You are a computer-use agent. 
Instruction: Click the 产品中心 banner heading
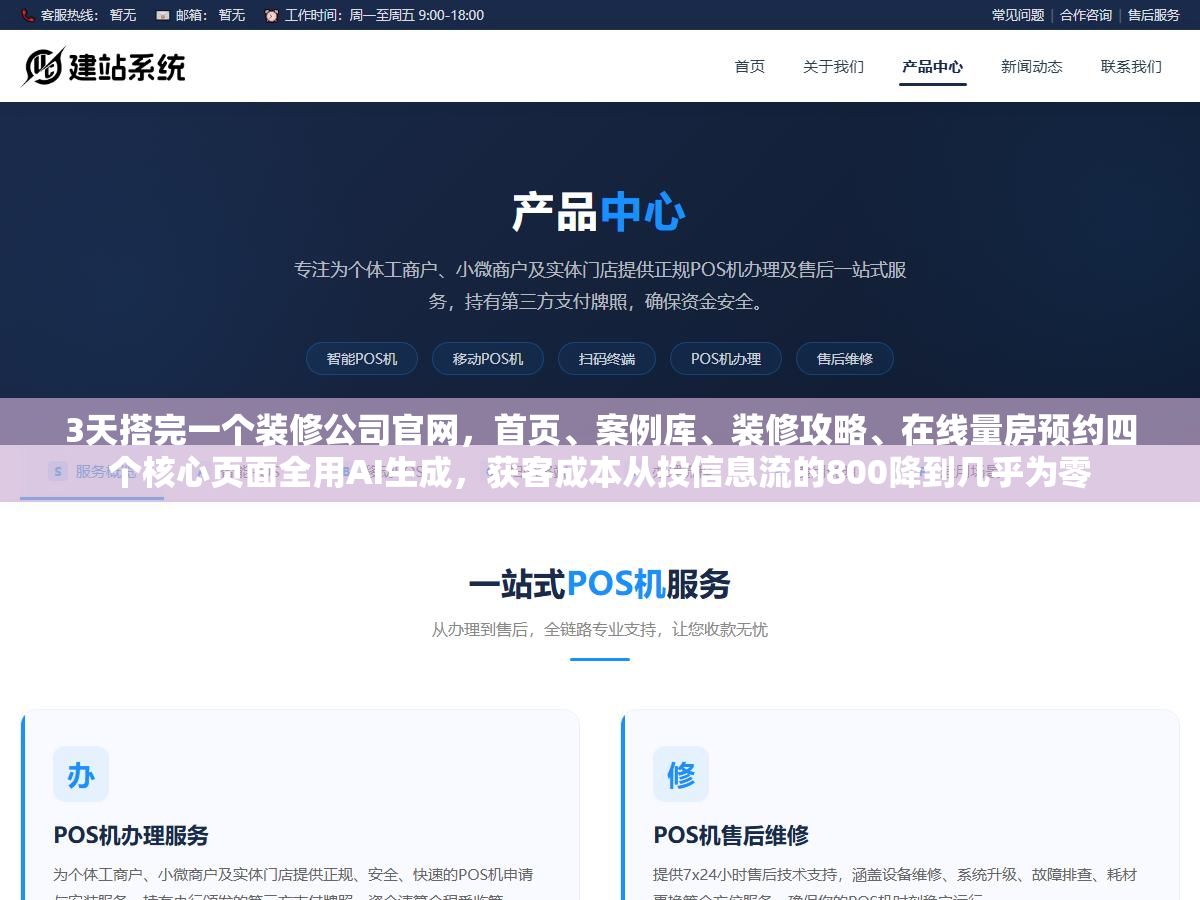(599, 212)
